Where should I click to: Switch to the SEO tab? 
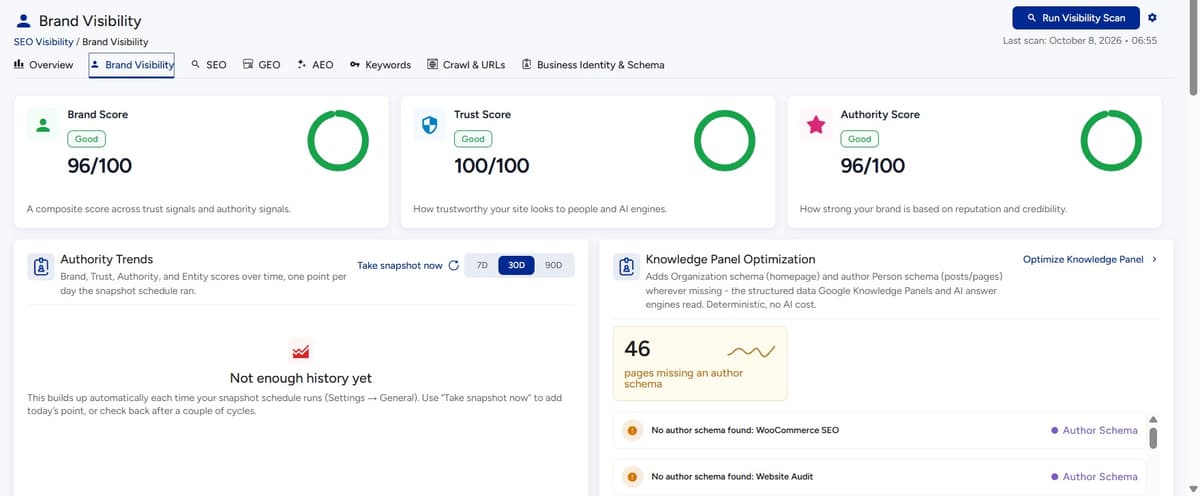coord(208,64)
